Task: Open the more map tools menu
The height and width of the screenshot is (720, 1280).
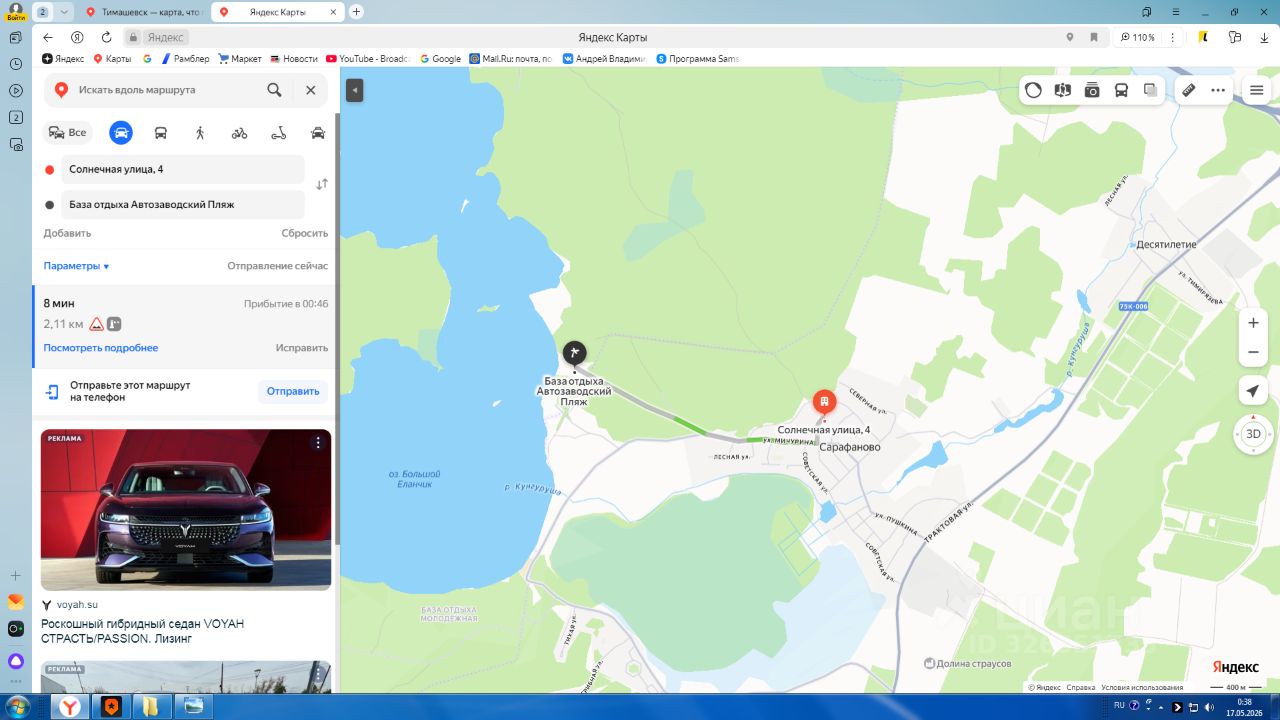Action: click(1218, 90)
